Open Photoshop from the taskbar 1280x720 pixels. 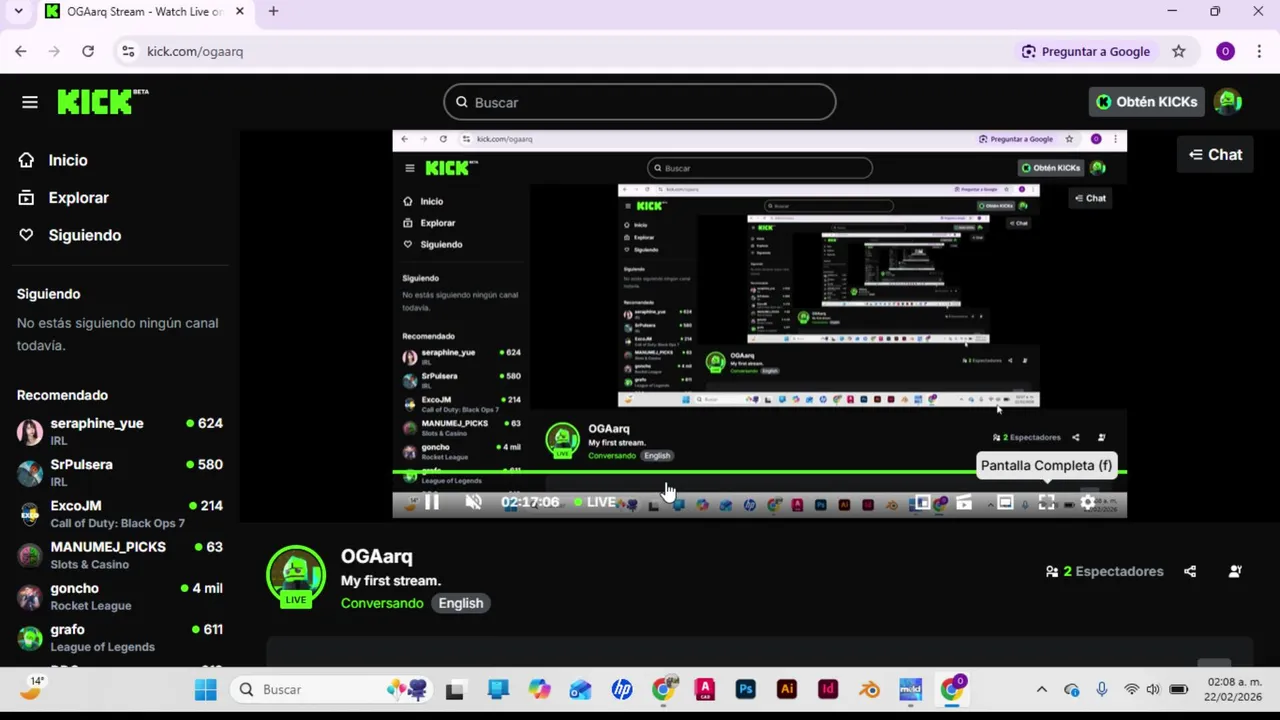[x=746, y=689]
